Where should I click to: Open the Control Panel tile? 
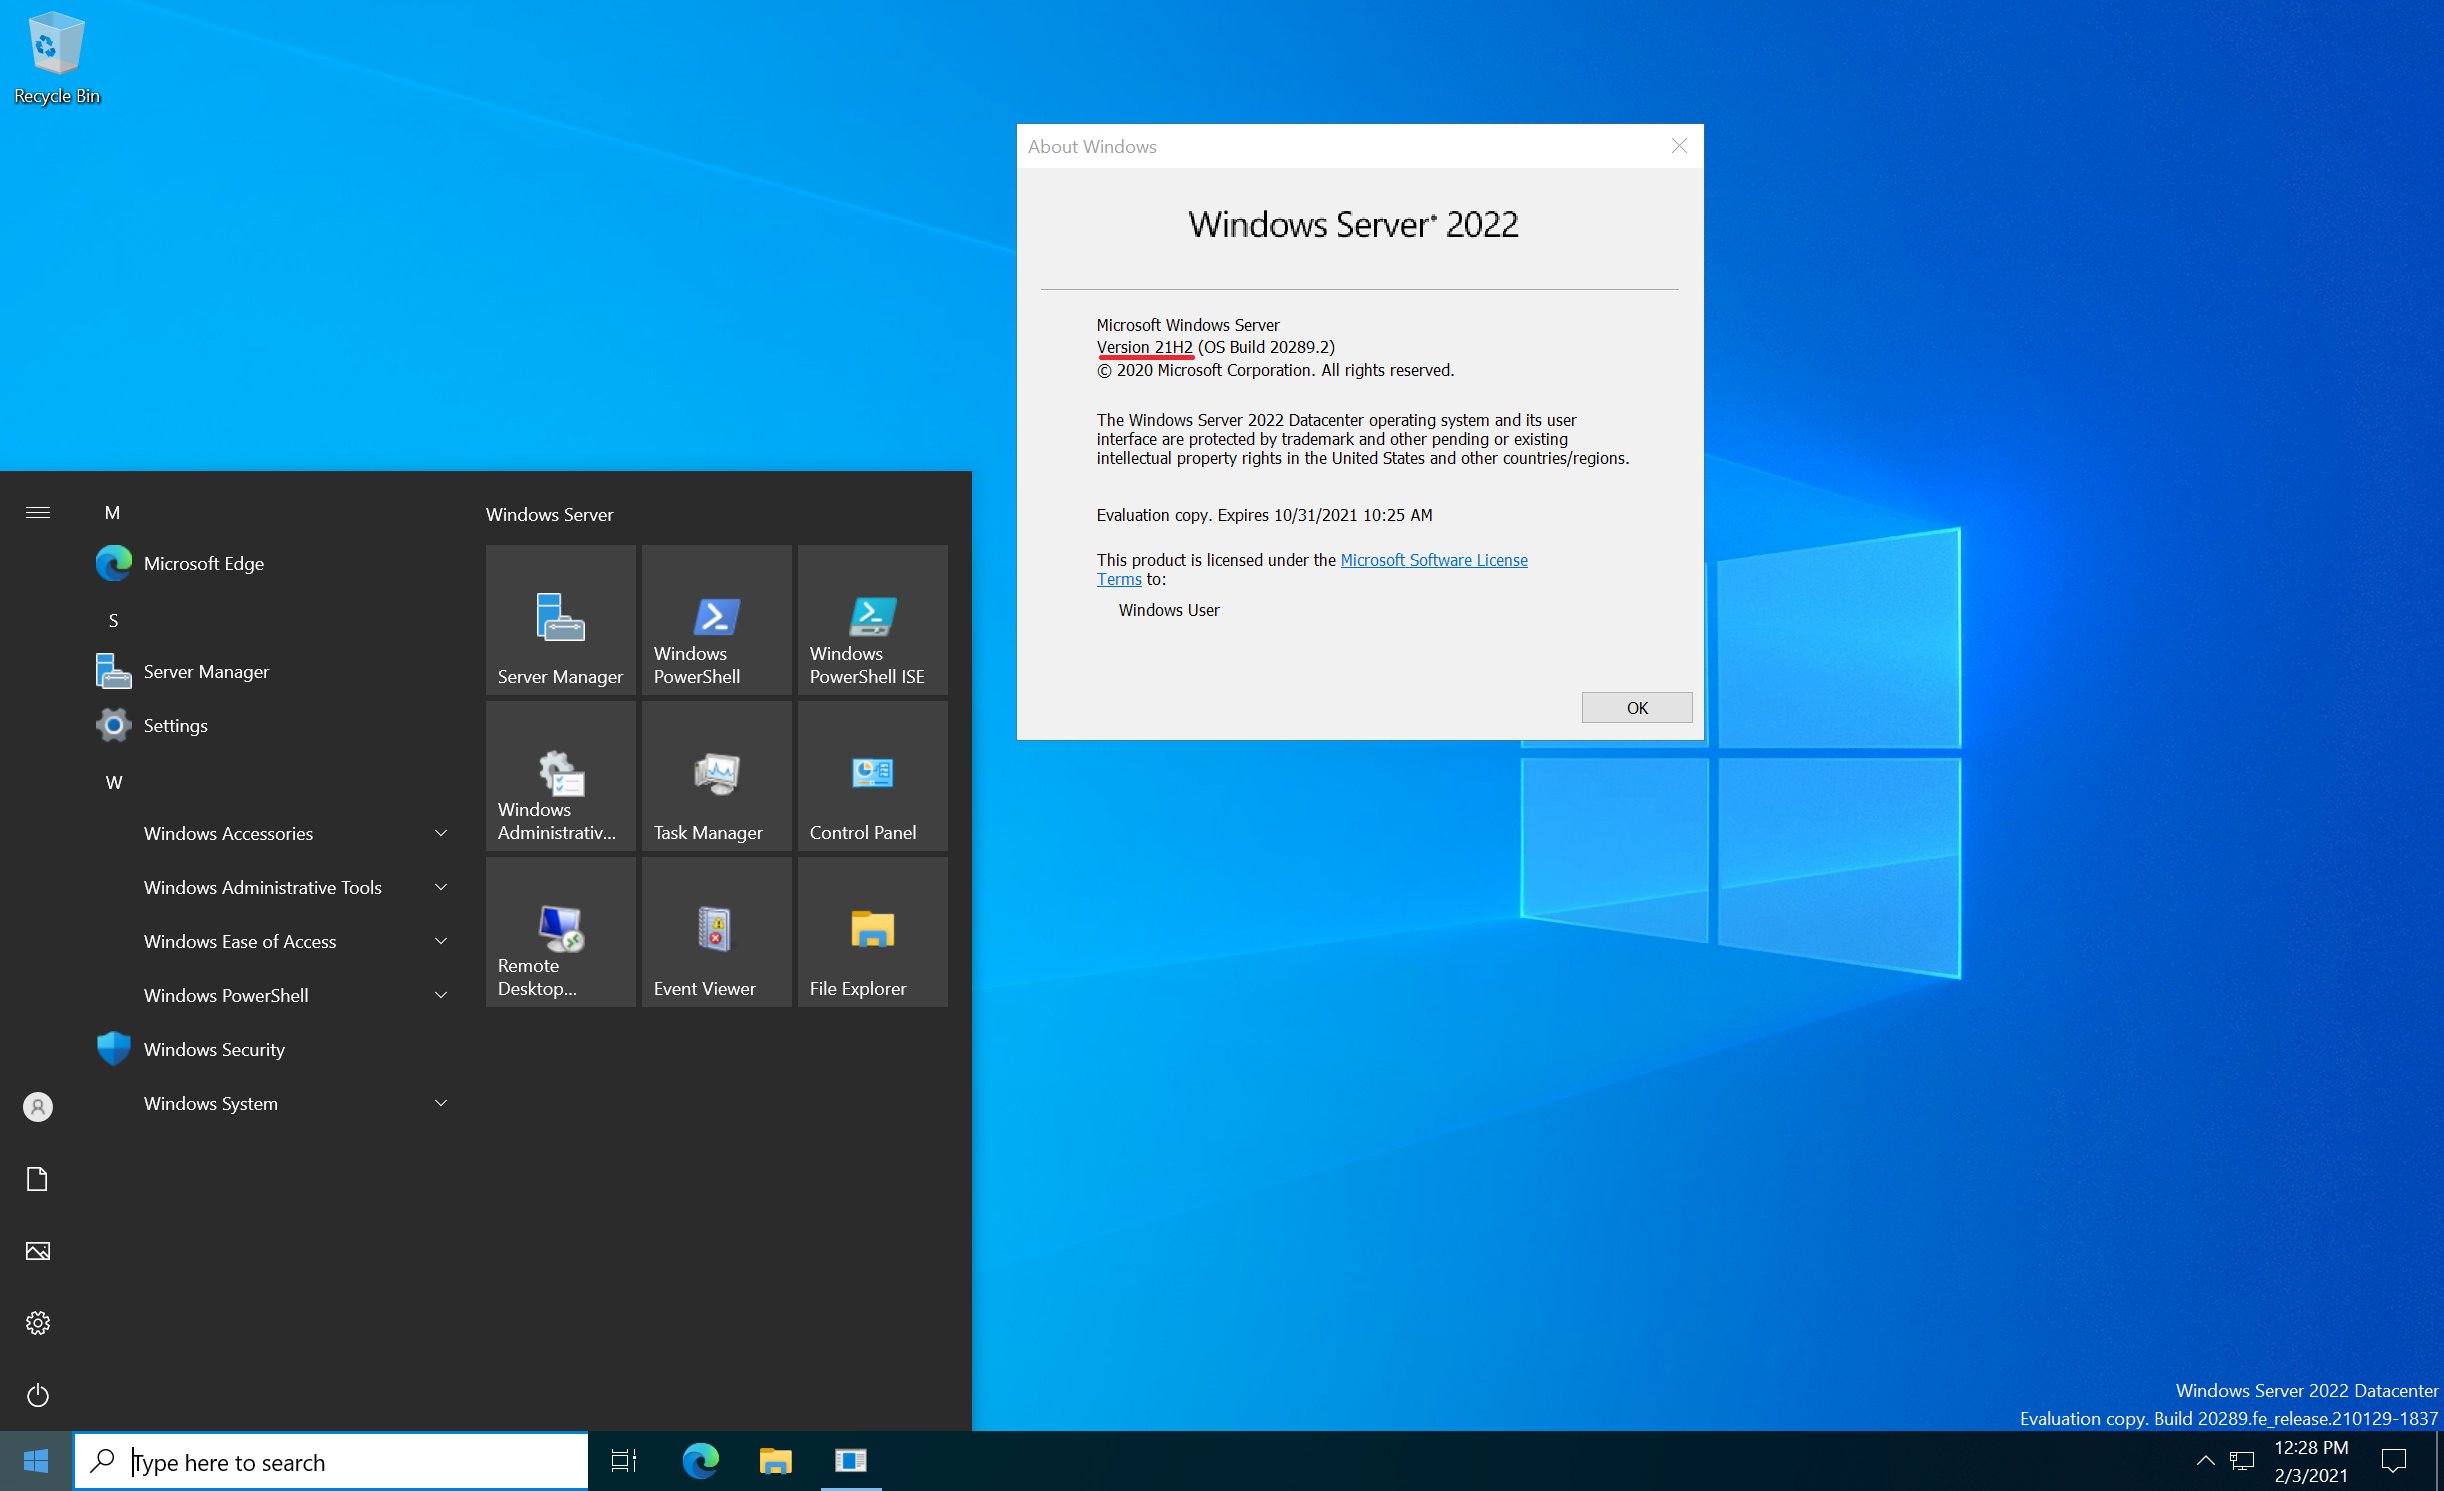tap(872, 776)
